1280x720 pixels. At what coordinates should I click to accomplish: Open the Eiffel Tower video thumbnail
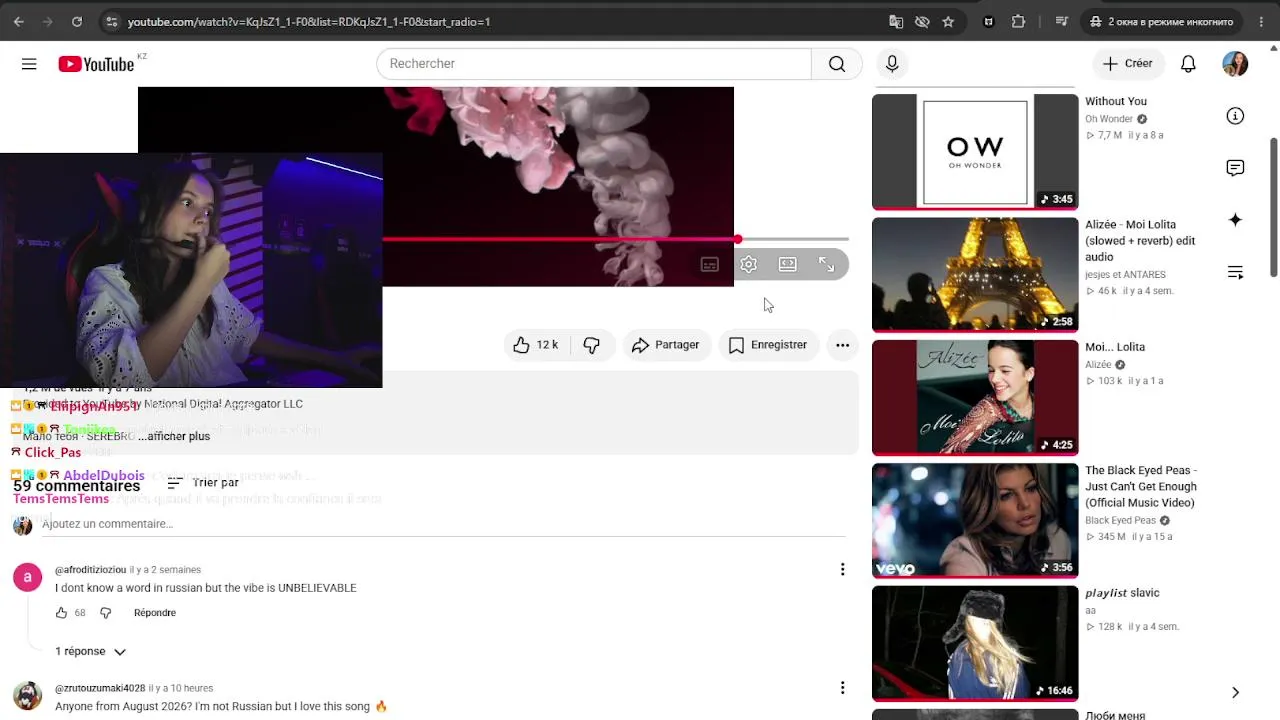tap(975, 275)
